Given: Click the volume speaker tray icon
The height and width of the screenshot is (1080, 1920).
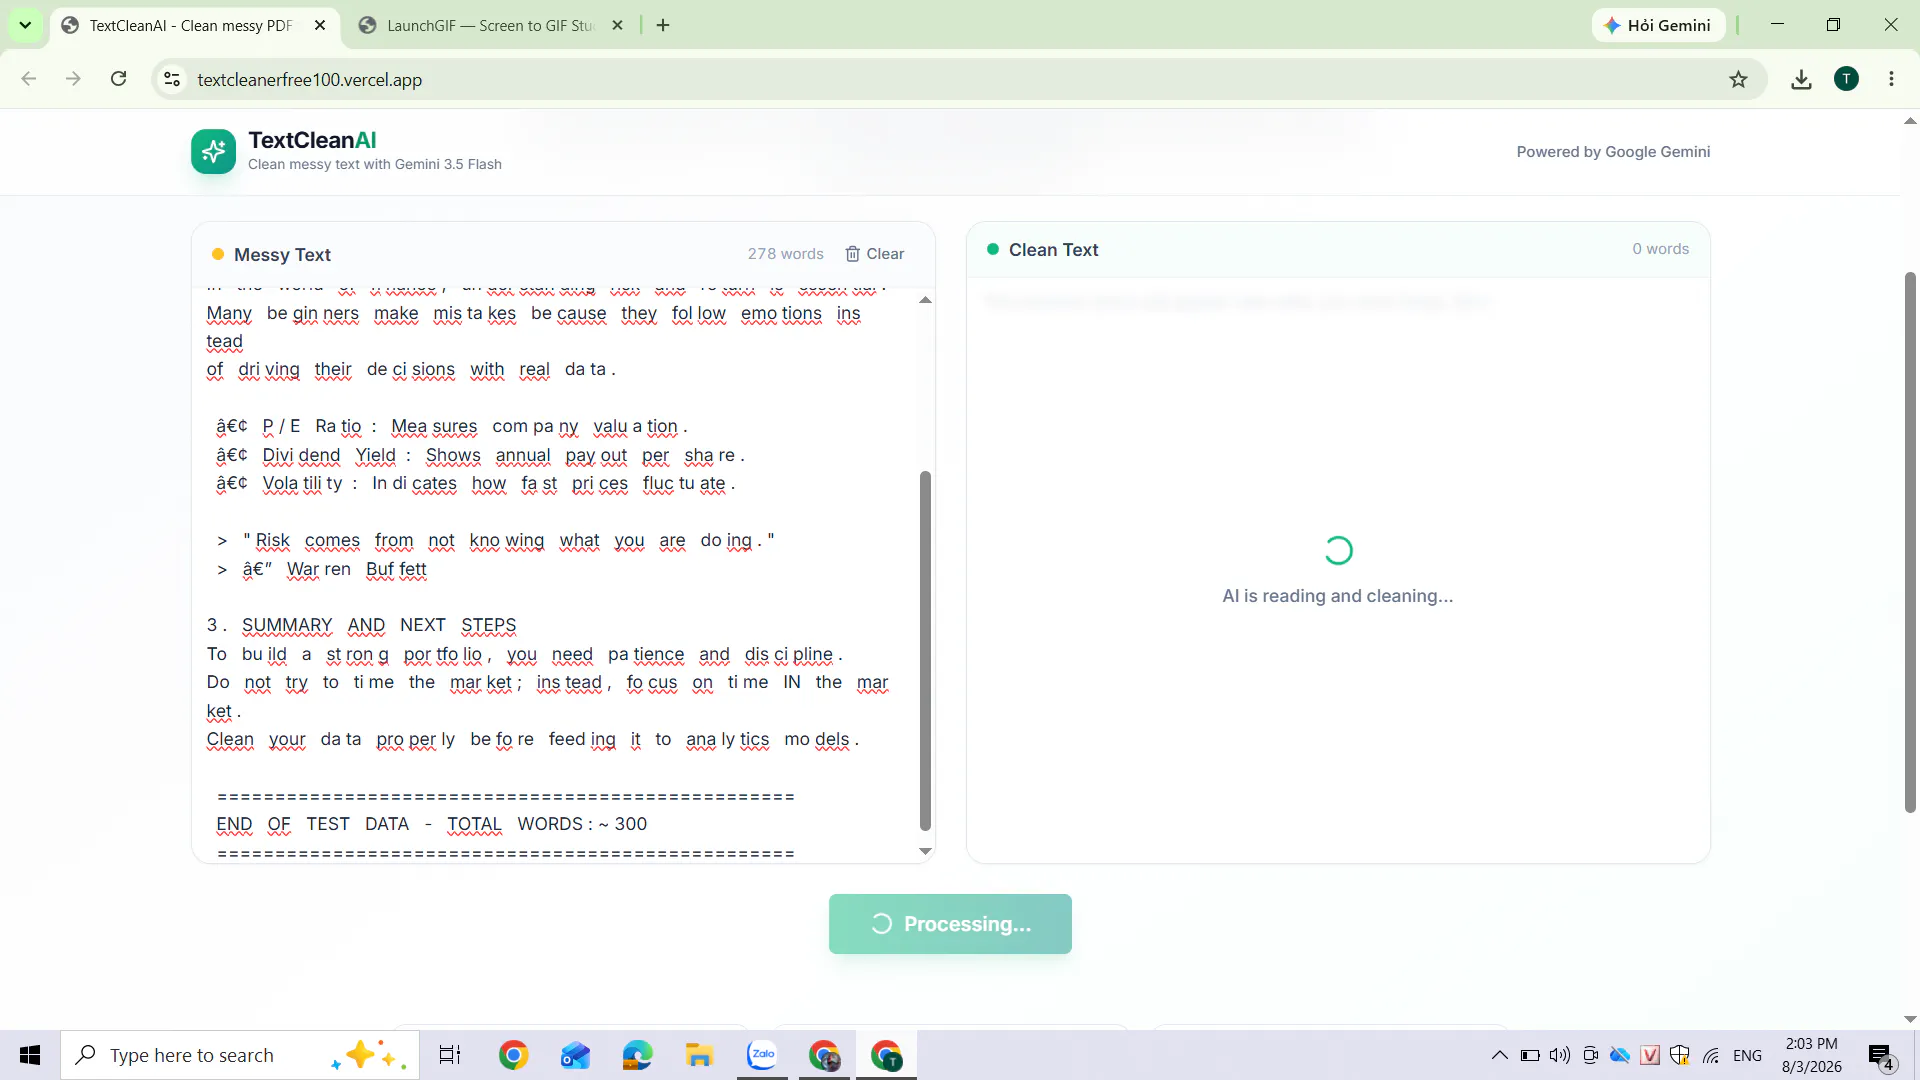Looking at the screenshot, I should pos(1560,1055).
